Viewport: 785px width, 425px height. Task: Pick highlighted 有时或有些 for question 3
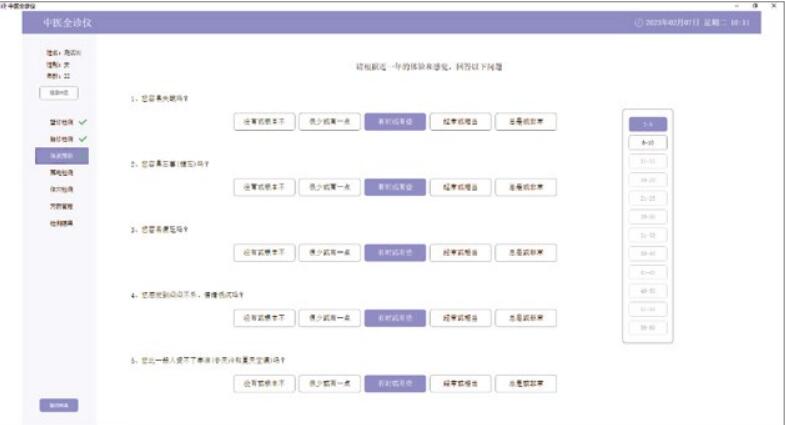coord(395,253)
